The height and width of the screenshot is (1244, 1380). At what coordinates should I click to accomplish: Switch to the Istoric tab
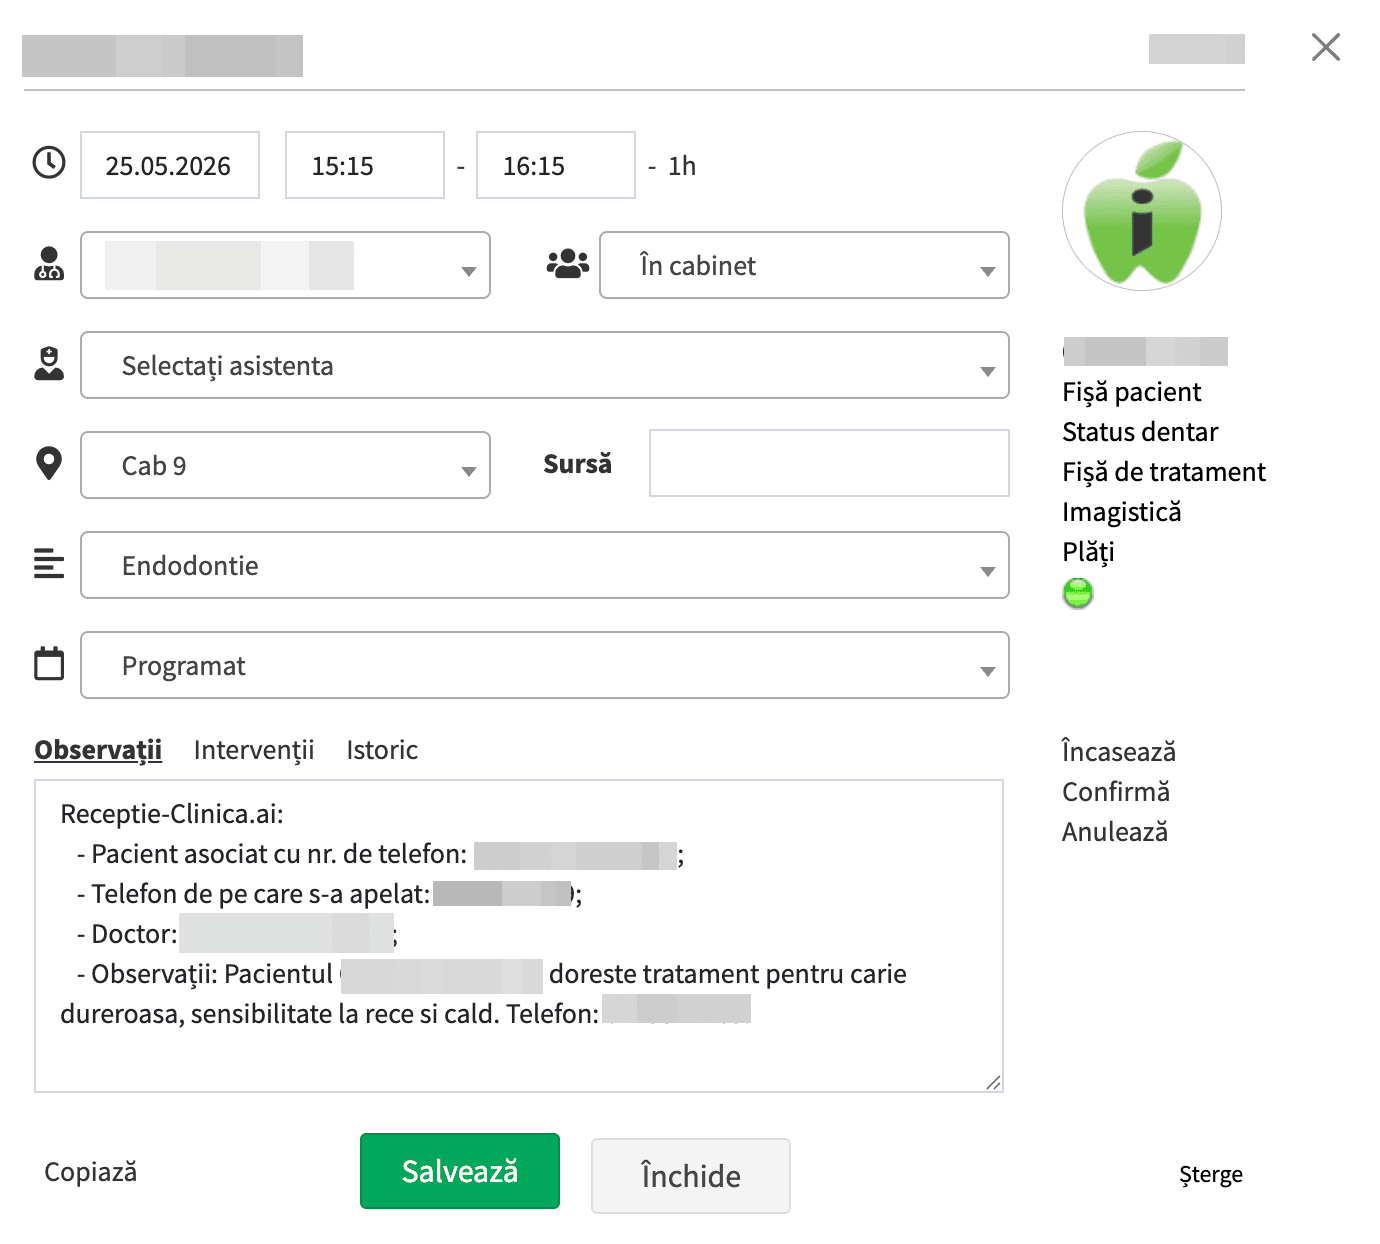381,749
